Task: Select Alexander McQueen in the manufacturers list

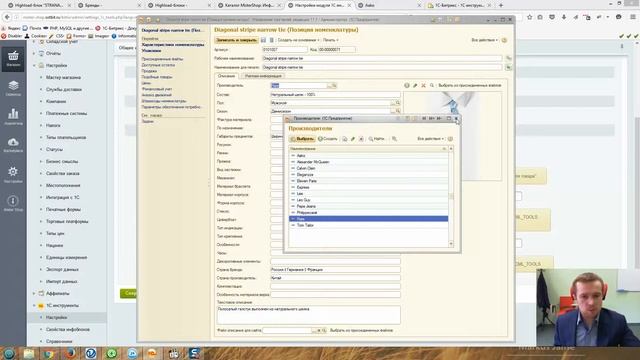Action: (x=368, y=162)
